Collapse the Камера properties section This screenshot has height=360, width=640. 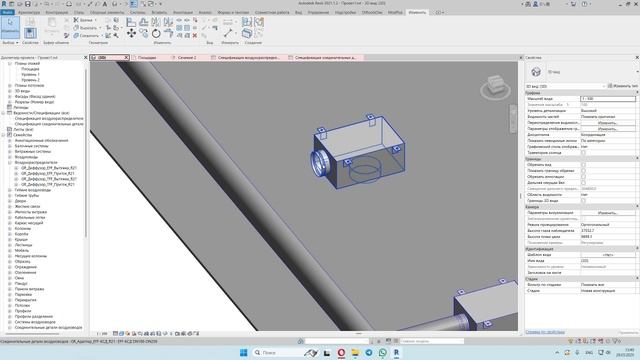coord(637,207)
